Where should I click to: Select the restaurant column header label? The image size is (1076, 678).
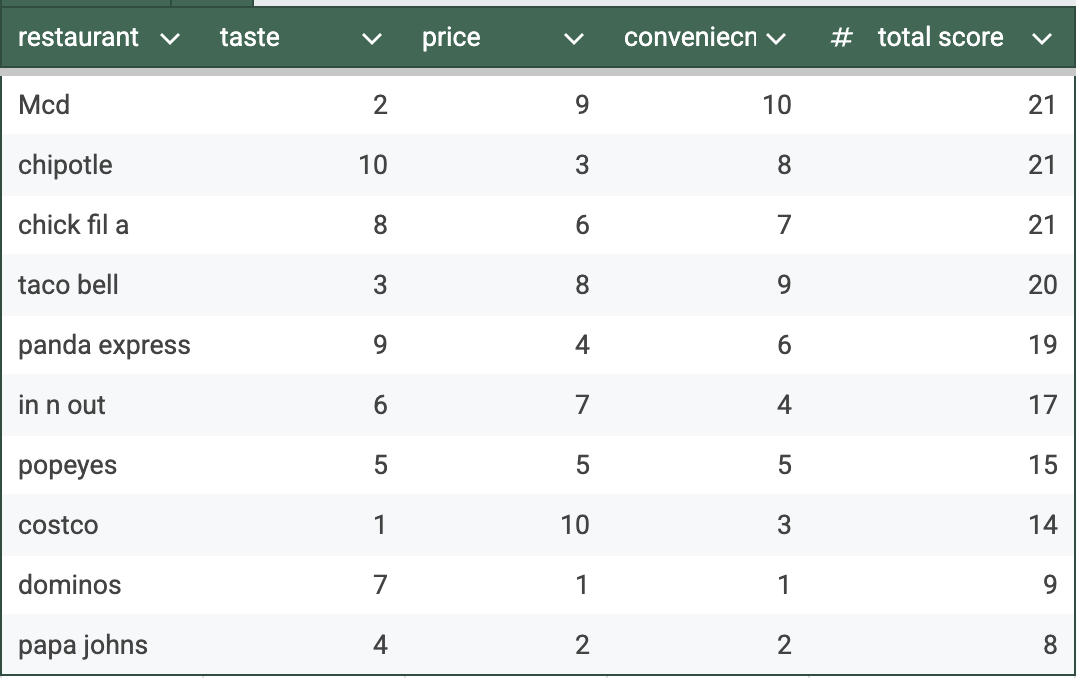click(x=78, y=38)
